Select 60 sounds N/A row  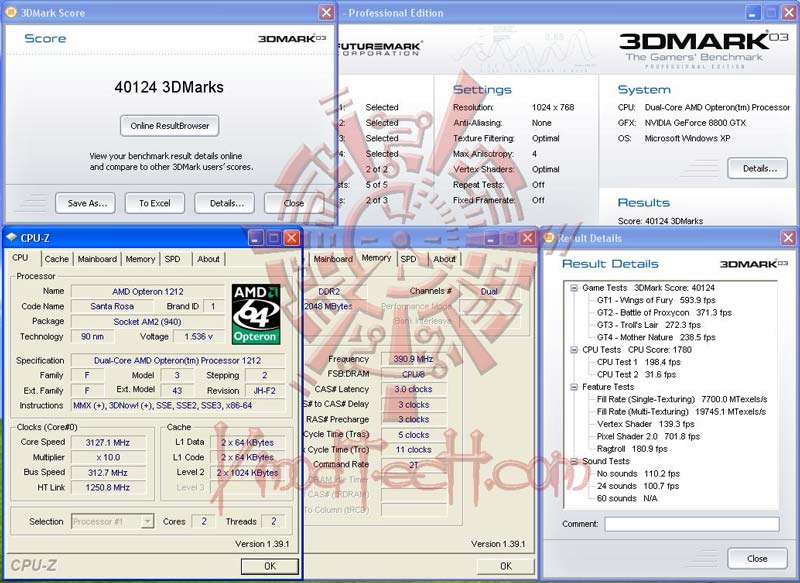(627, 498)
